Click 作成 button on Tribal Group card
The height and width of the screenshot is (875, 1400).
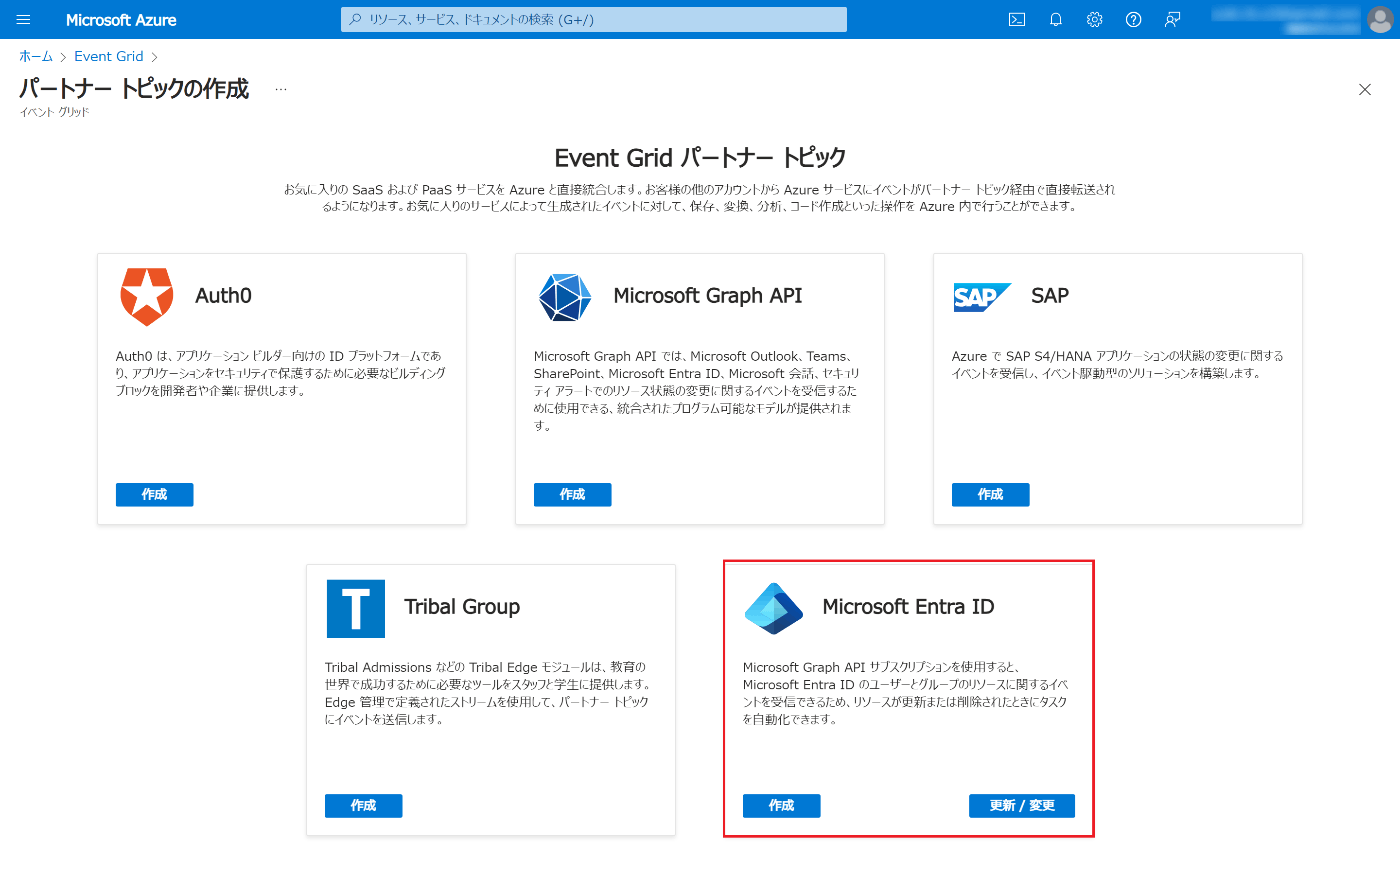363,805
